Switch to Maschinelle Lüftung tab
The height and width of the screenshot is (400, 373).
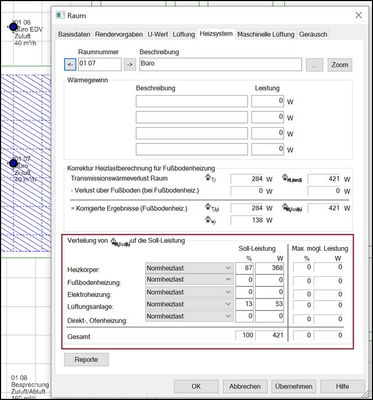click(x=266, y=34)
